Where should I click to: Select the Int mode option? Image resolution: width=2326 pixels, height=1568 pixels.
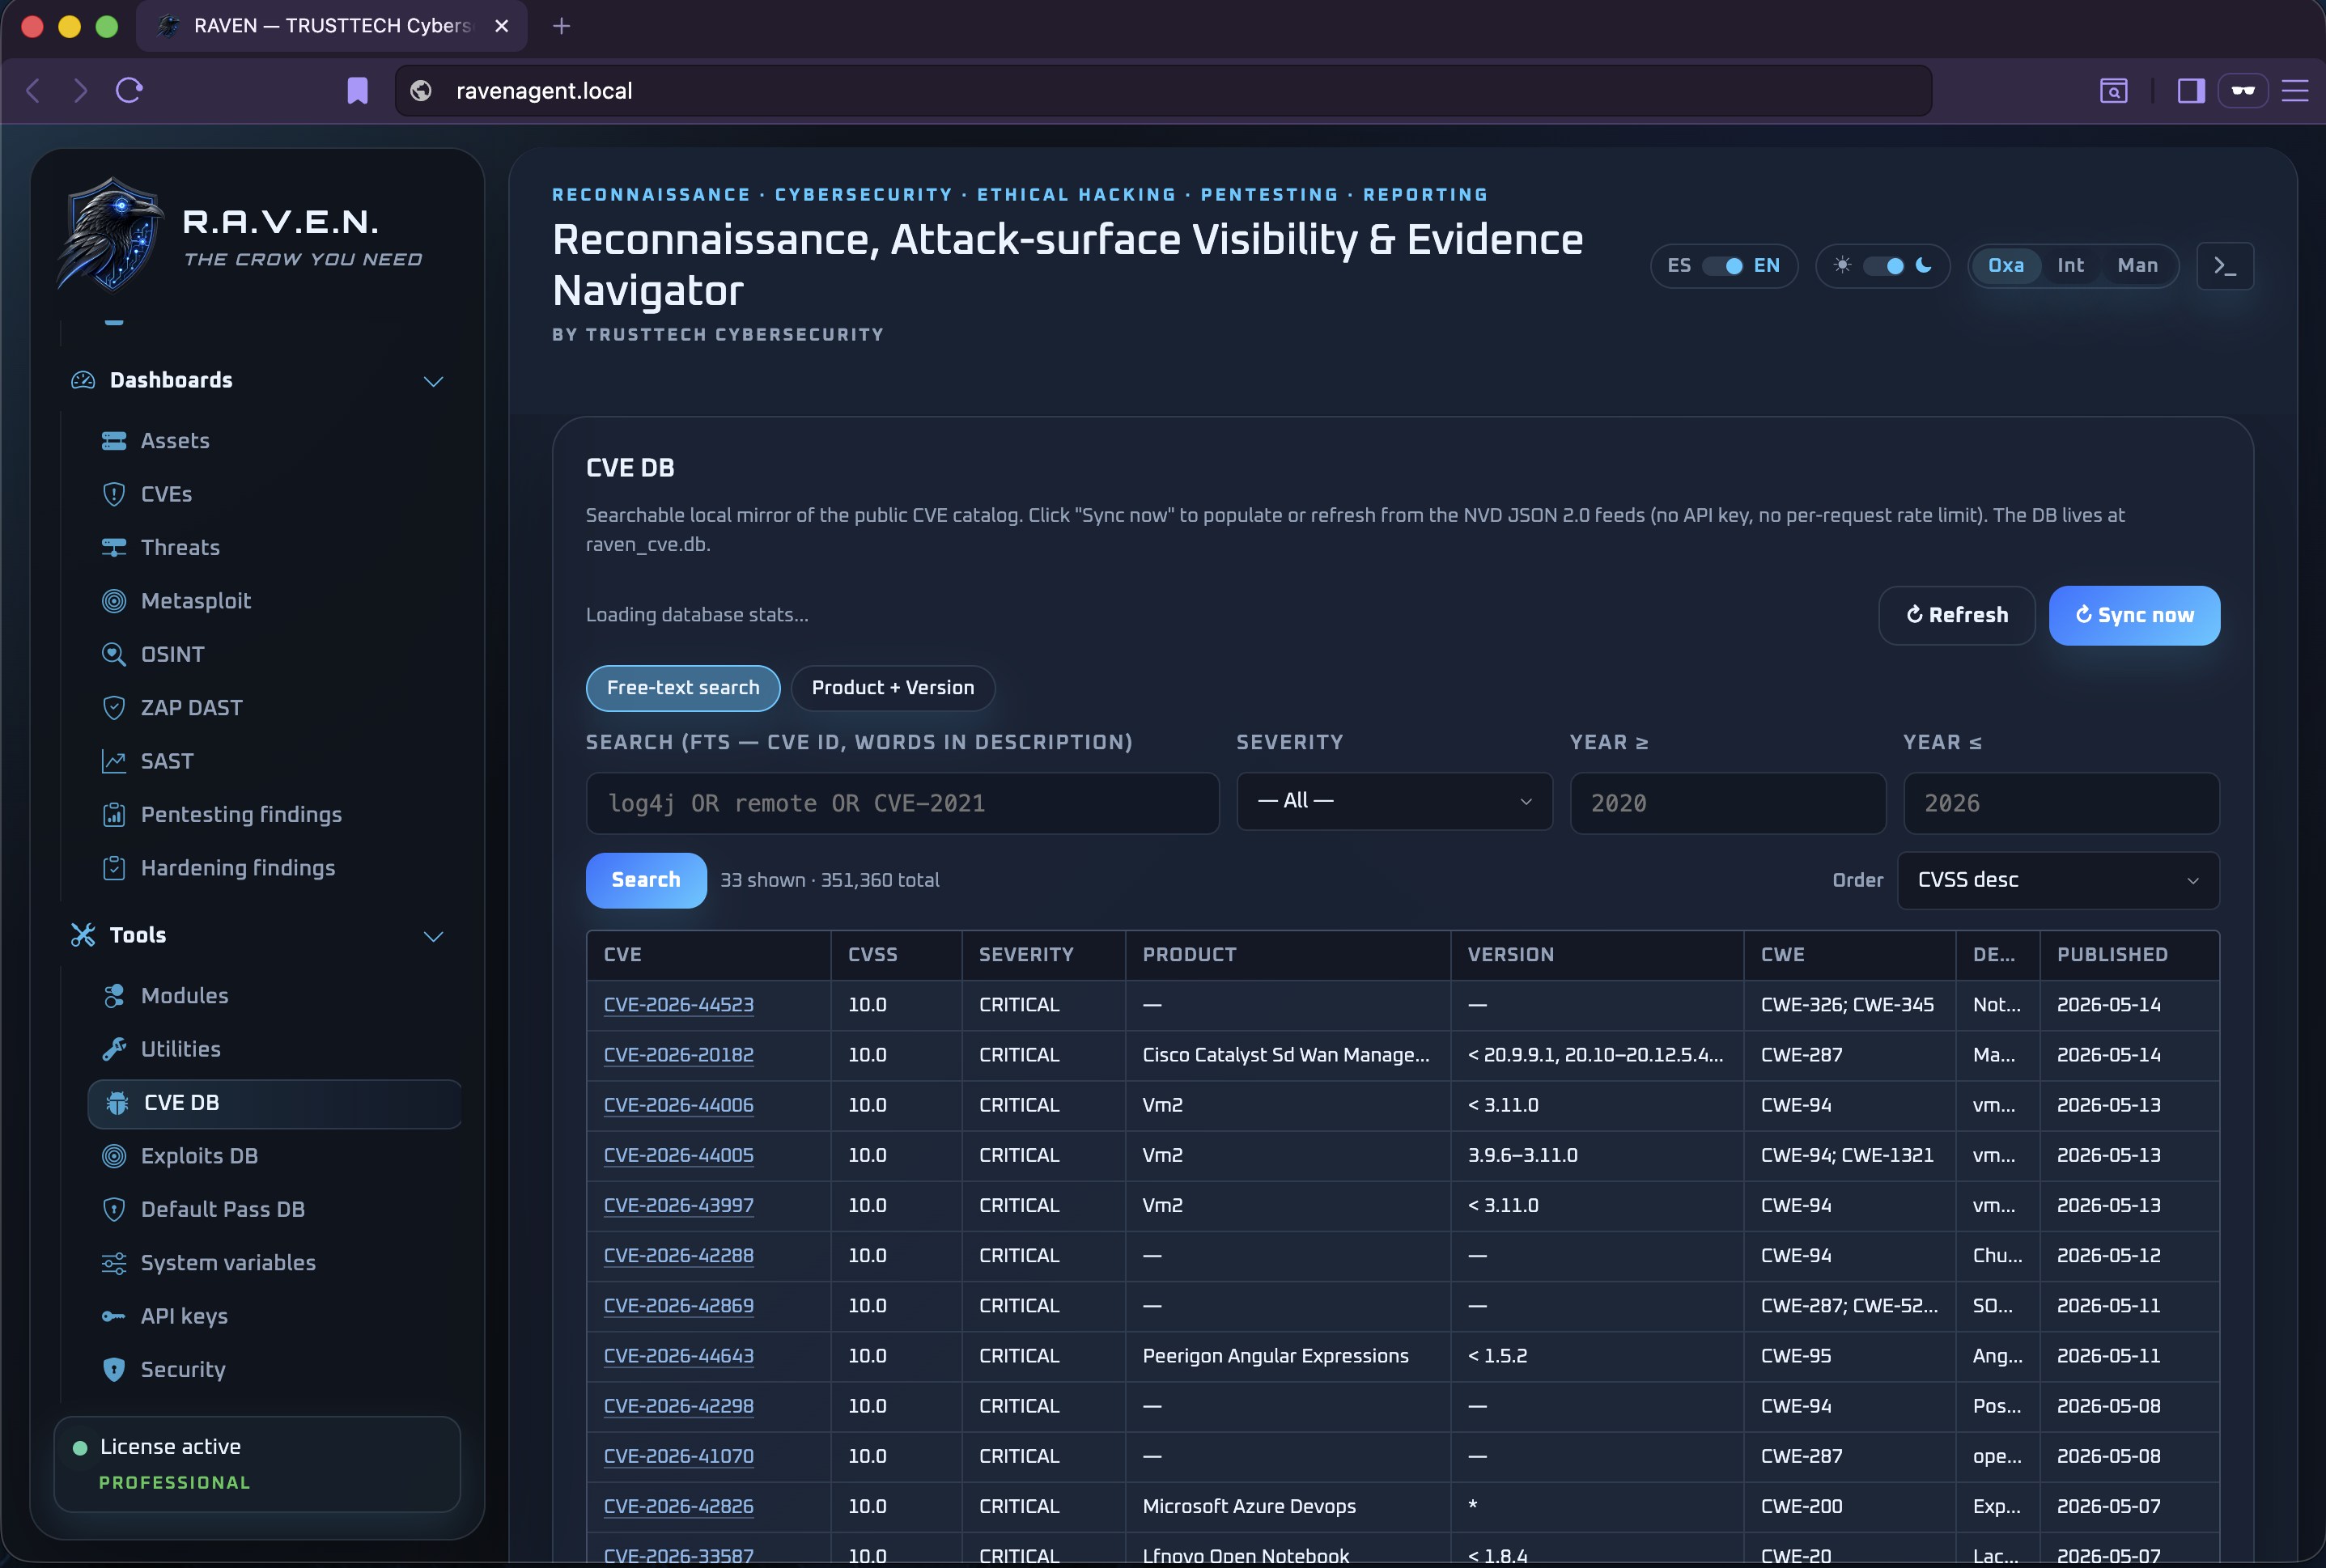pos(2070,266)
